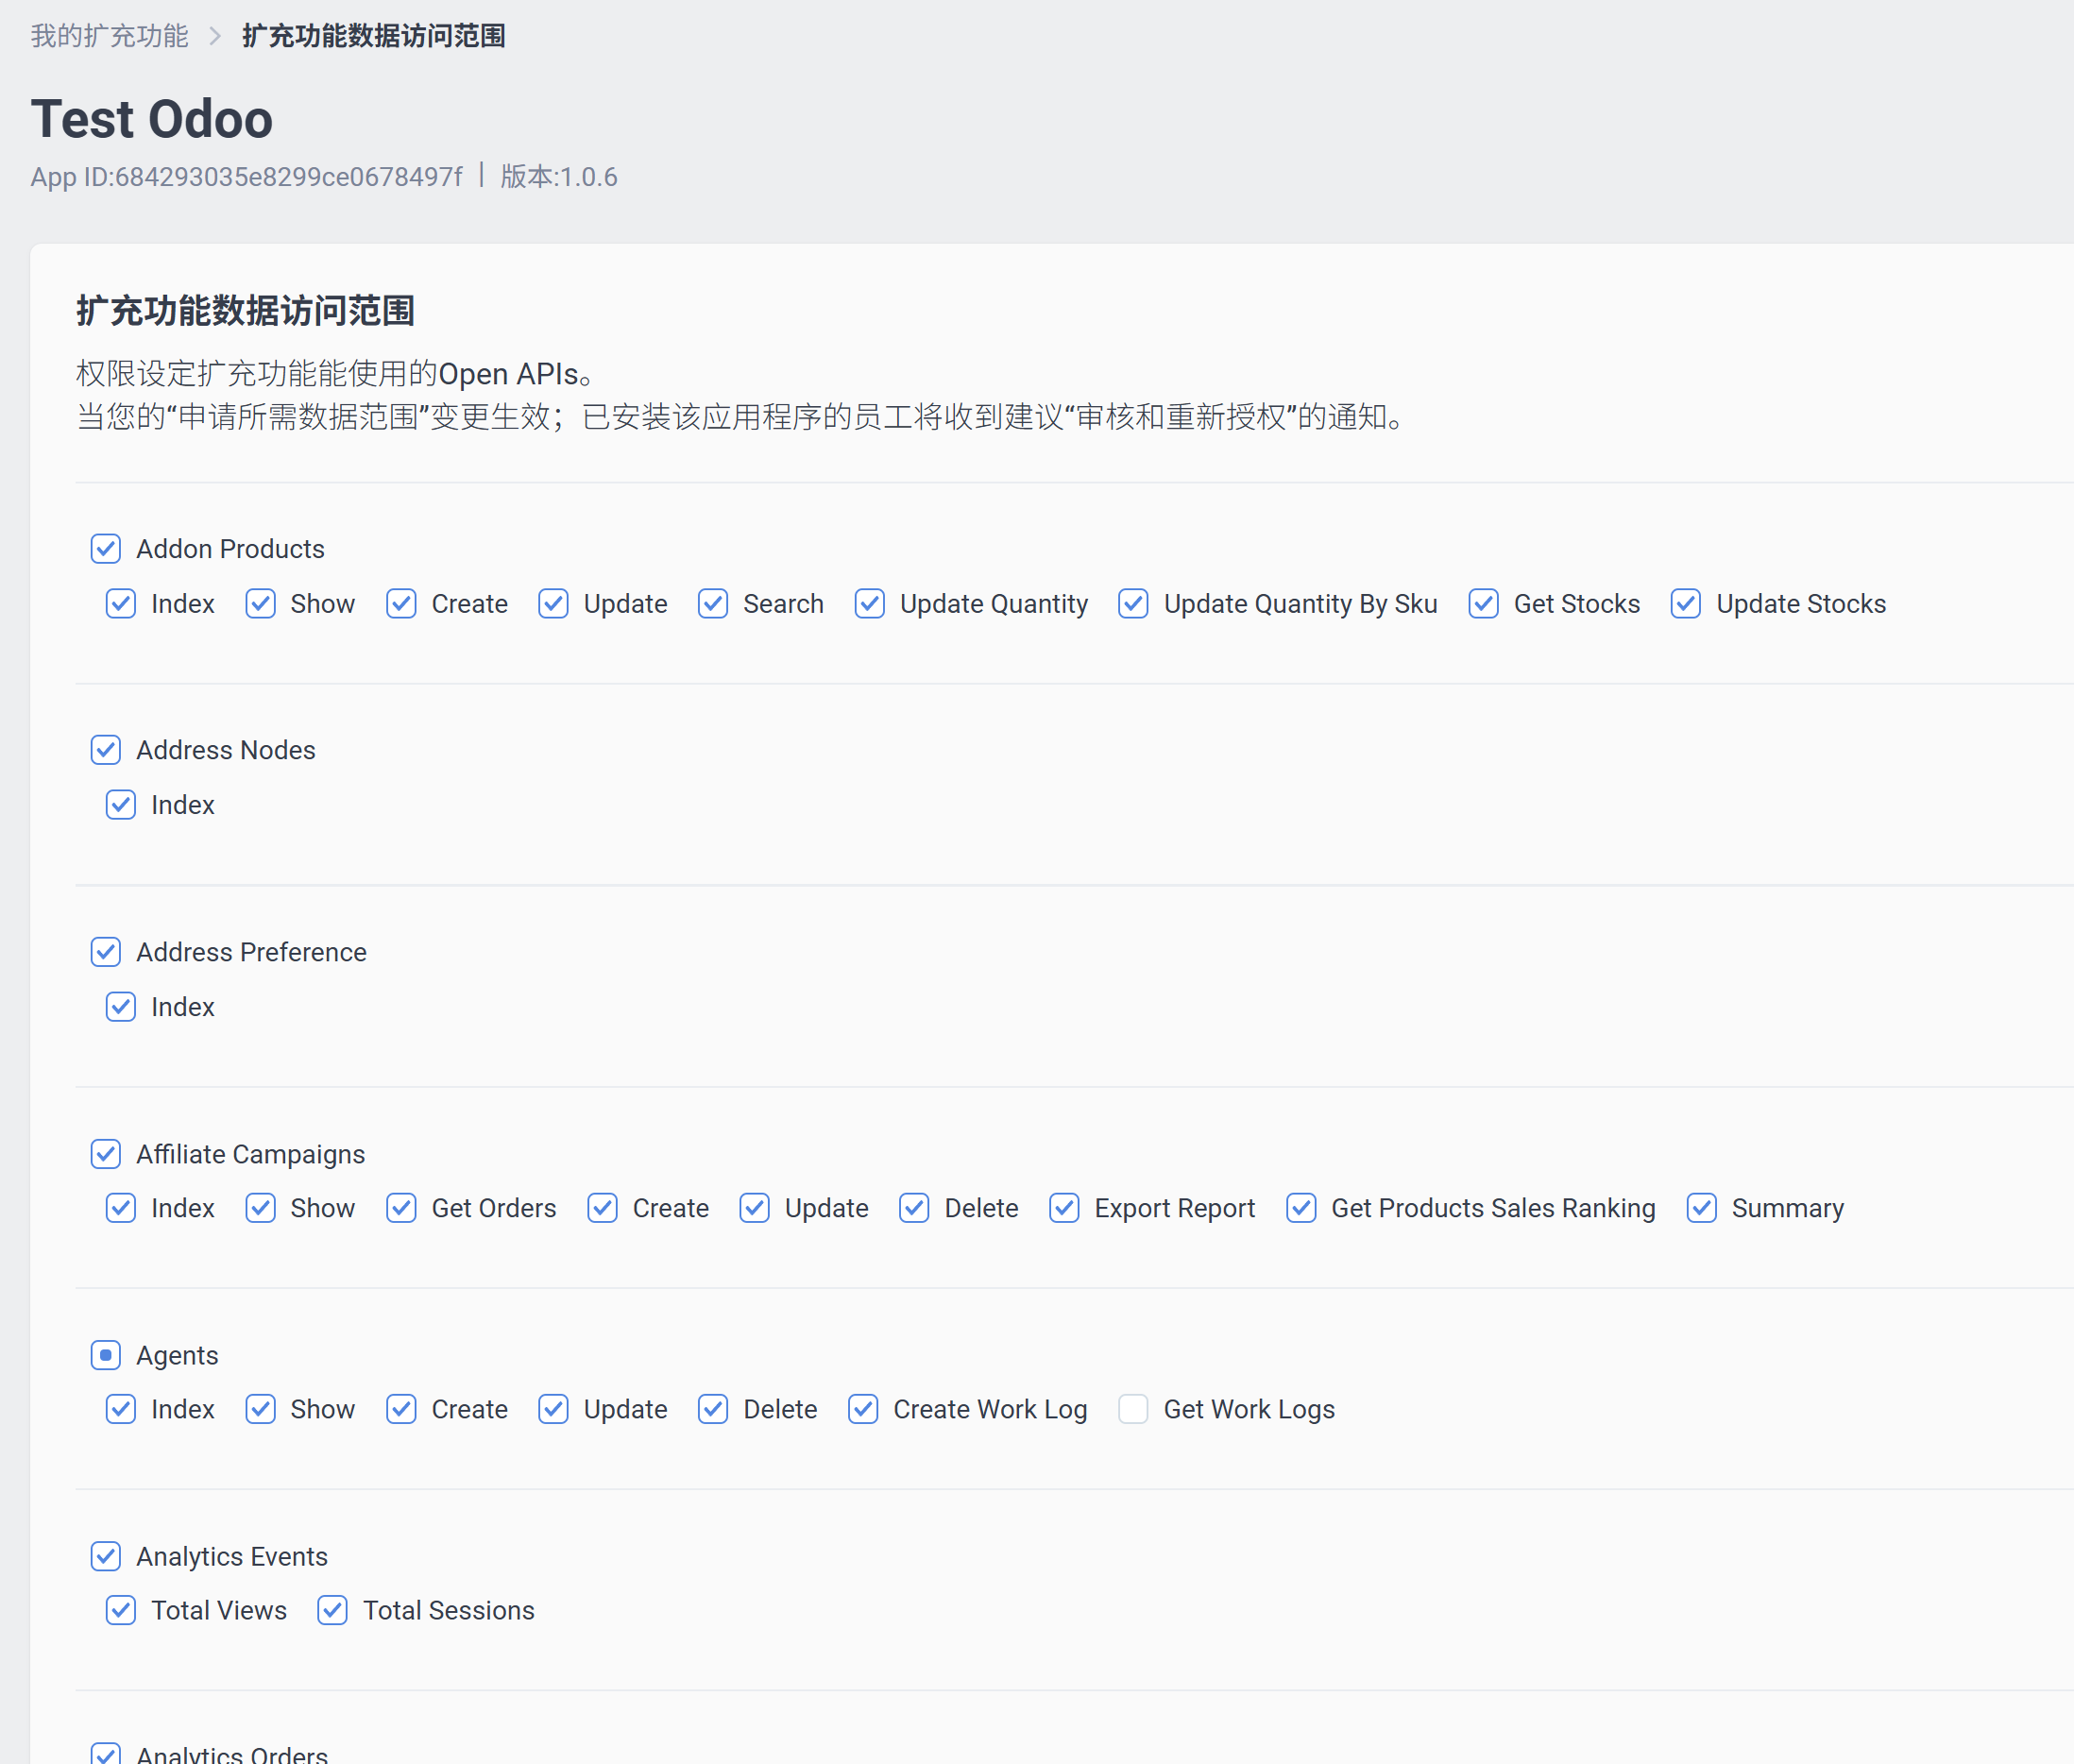Uncheck Summary under Affiliate Campaigns
The image size is (2074, 1764).
point(1702,1208)
